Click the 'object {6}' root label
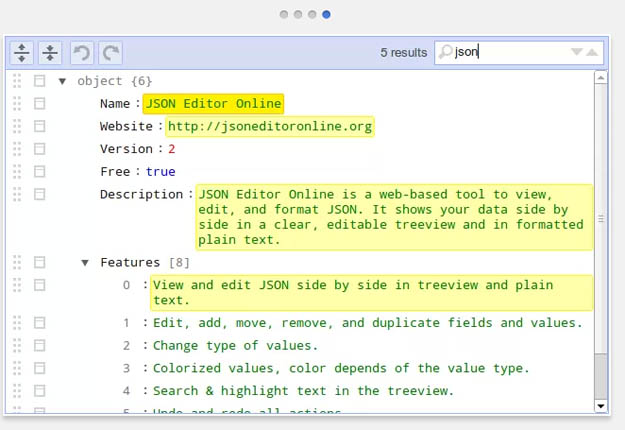625x430 pixels. pos(114,81)
